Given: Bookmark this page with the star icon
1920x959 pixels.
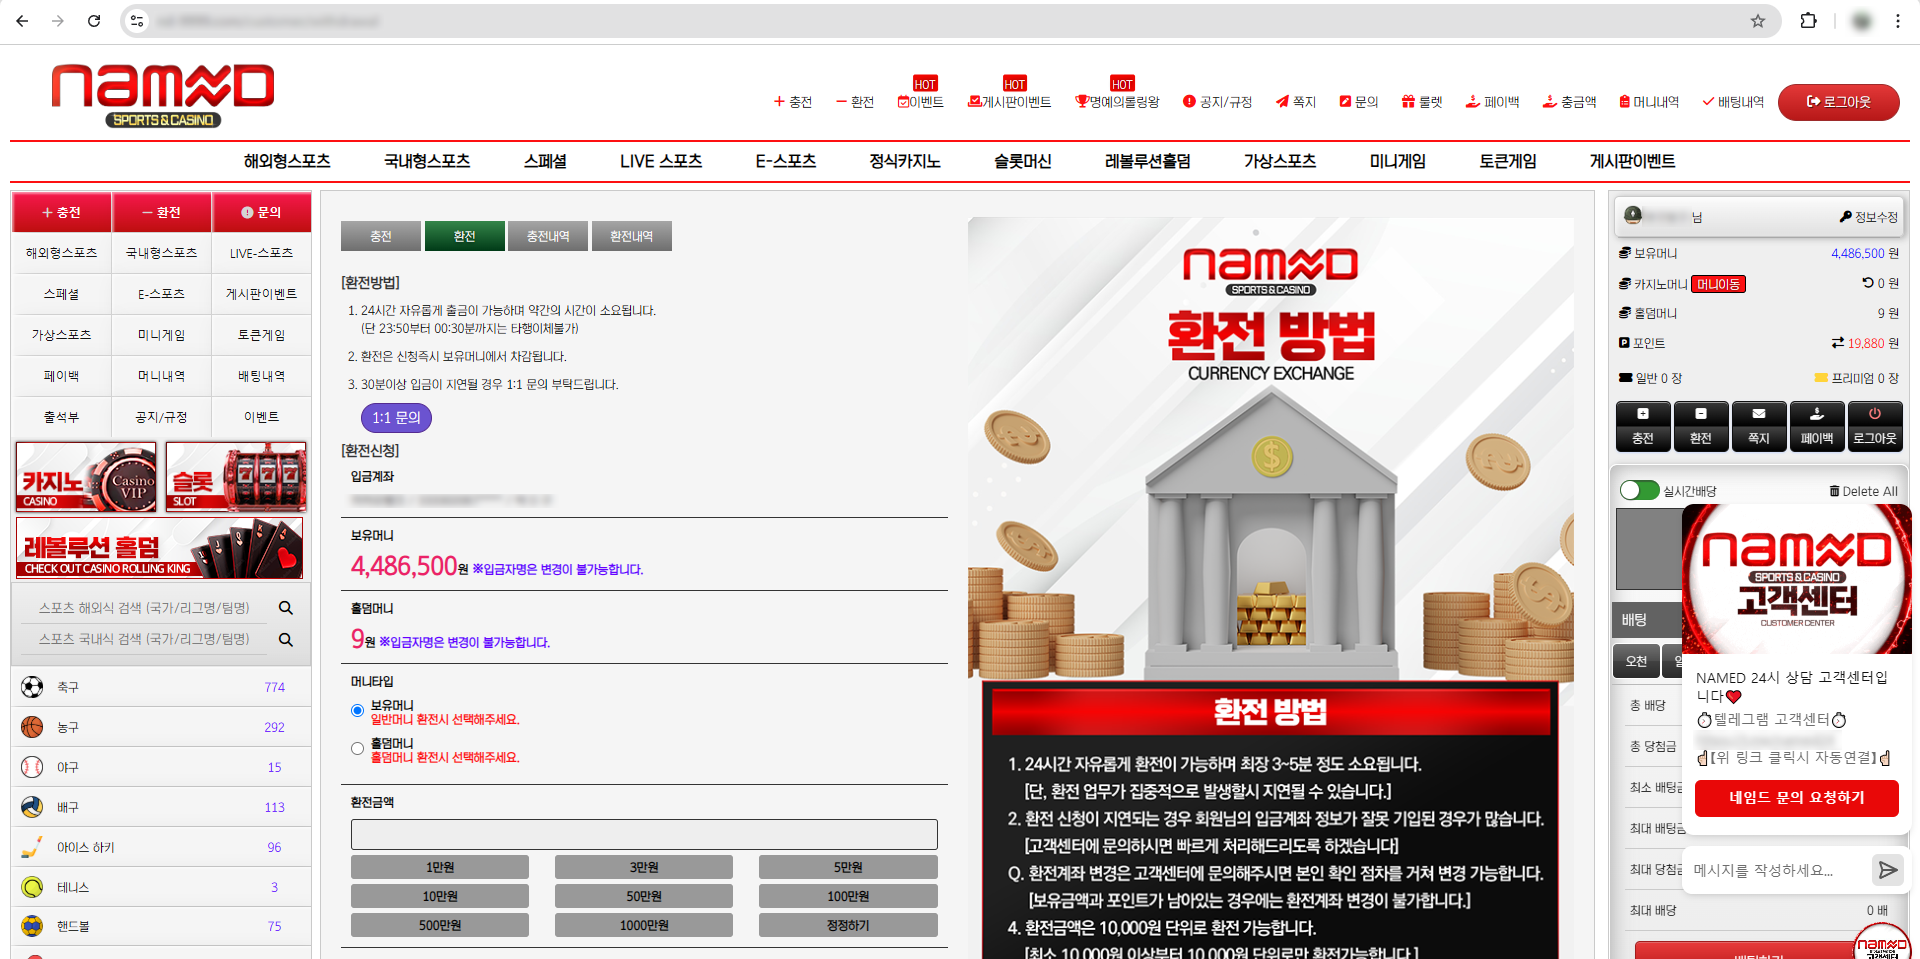Looking at the screenshot, I should coord(1758,21).
